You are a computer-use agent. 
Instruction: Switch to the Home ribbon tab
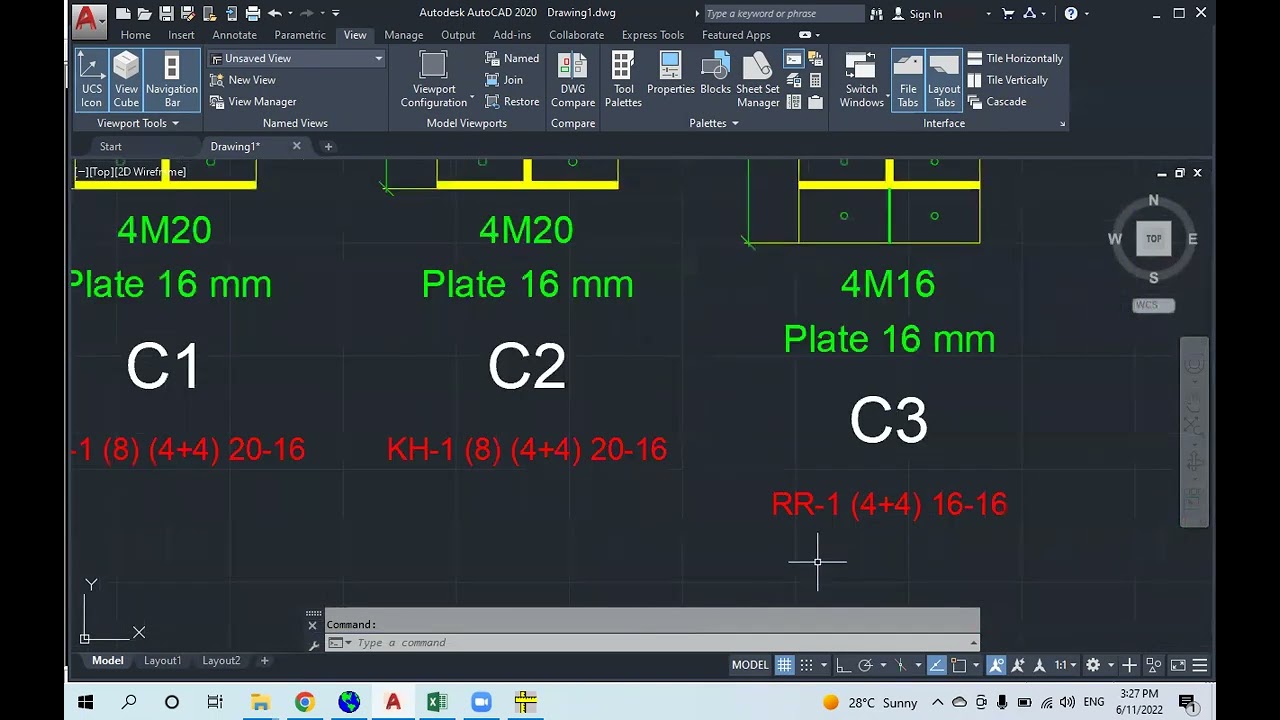pyautogui.click(x=135, y=35)
